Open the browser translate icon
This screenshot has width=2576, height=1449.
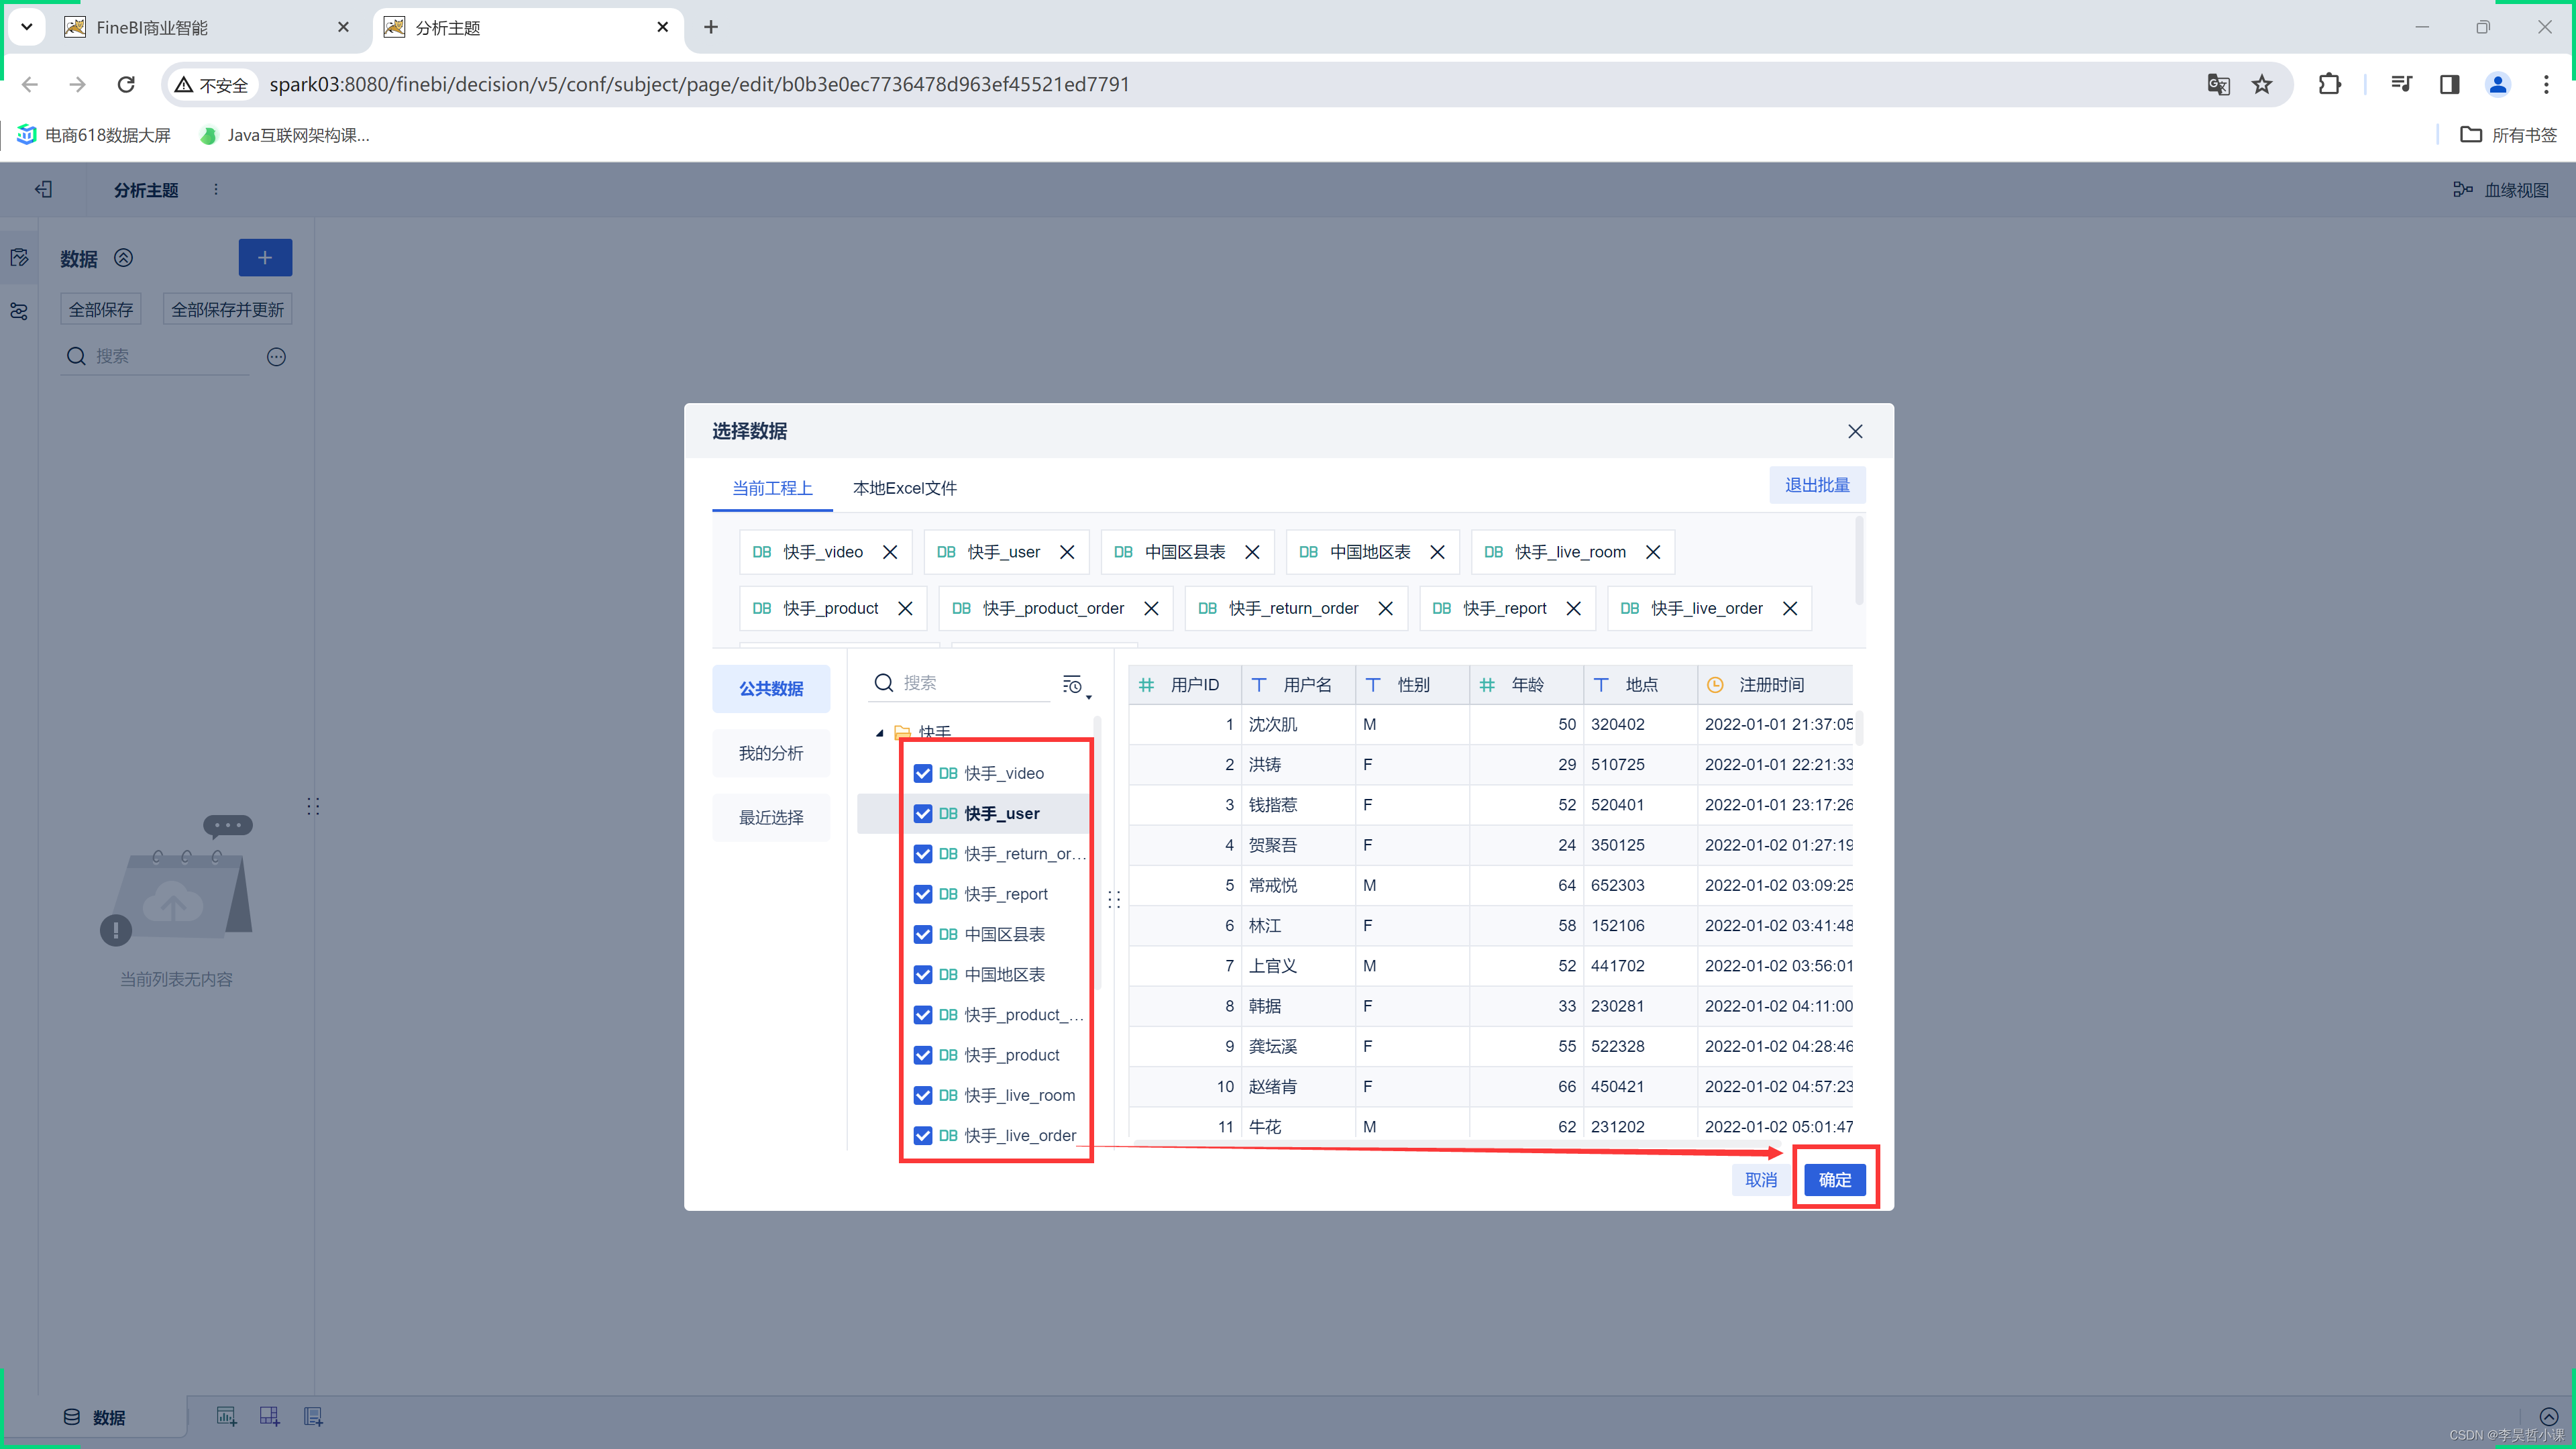(2218, 84)
